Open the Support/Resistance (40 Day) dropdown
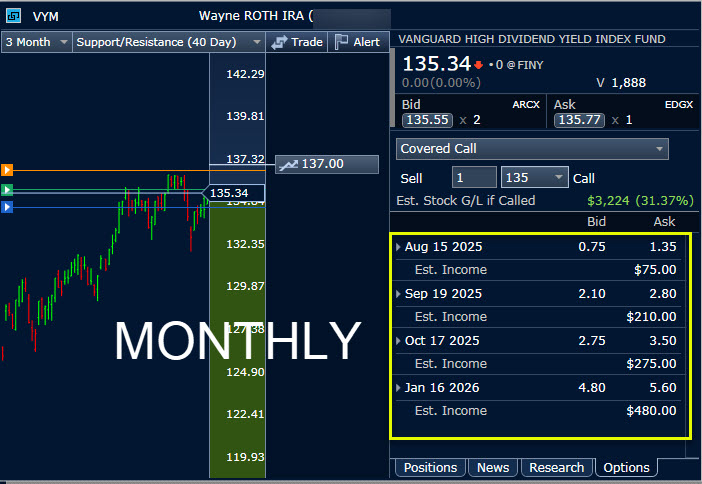This screenshot has height=484, width=702. [x=168, y=42]
